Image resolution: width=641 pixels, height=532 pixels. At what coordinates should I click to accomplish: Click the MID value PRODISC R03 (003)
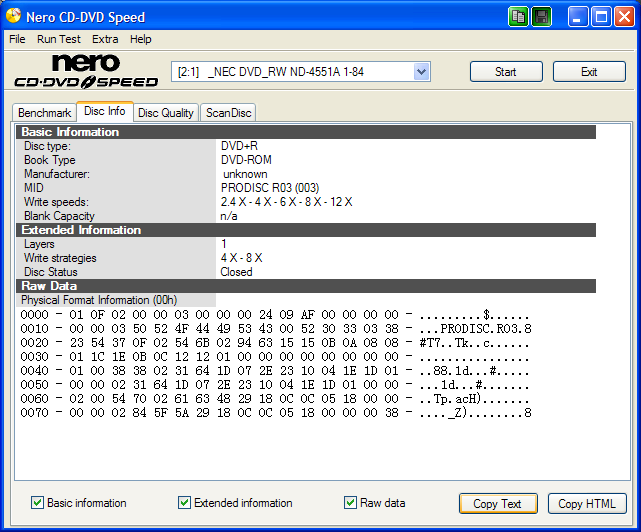click(x=270, y=188)
